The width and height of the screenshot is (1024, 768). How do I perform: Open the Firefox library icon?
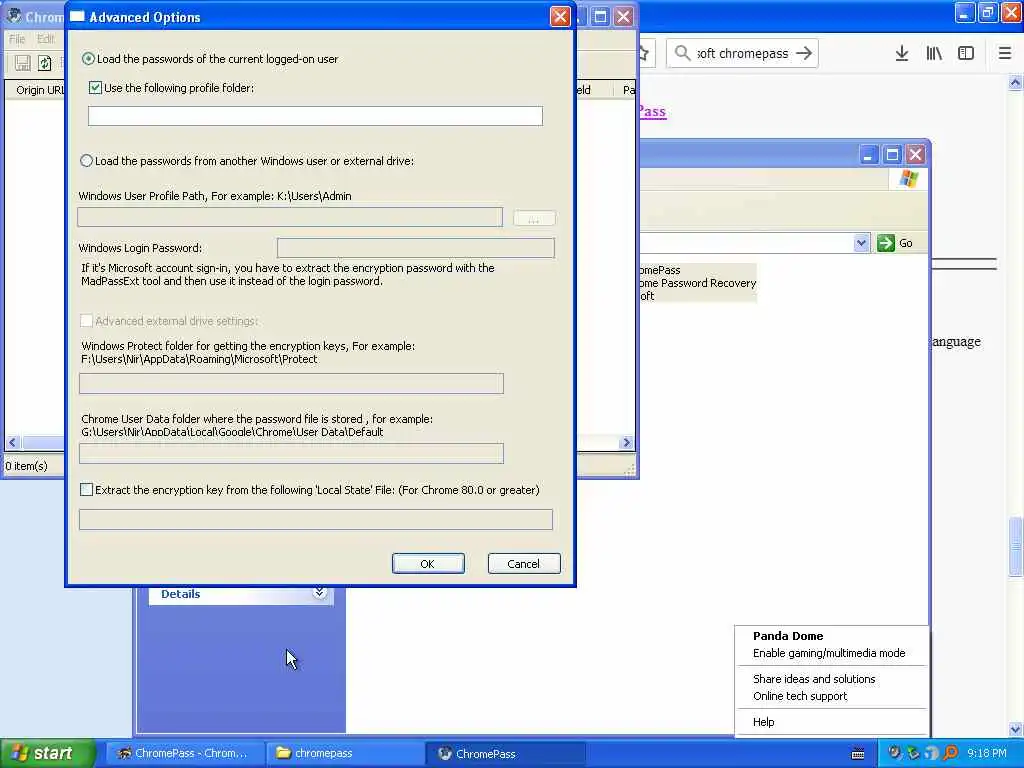pyautogui.click(x=934, y=54)
